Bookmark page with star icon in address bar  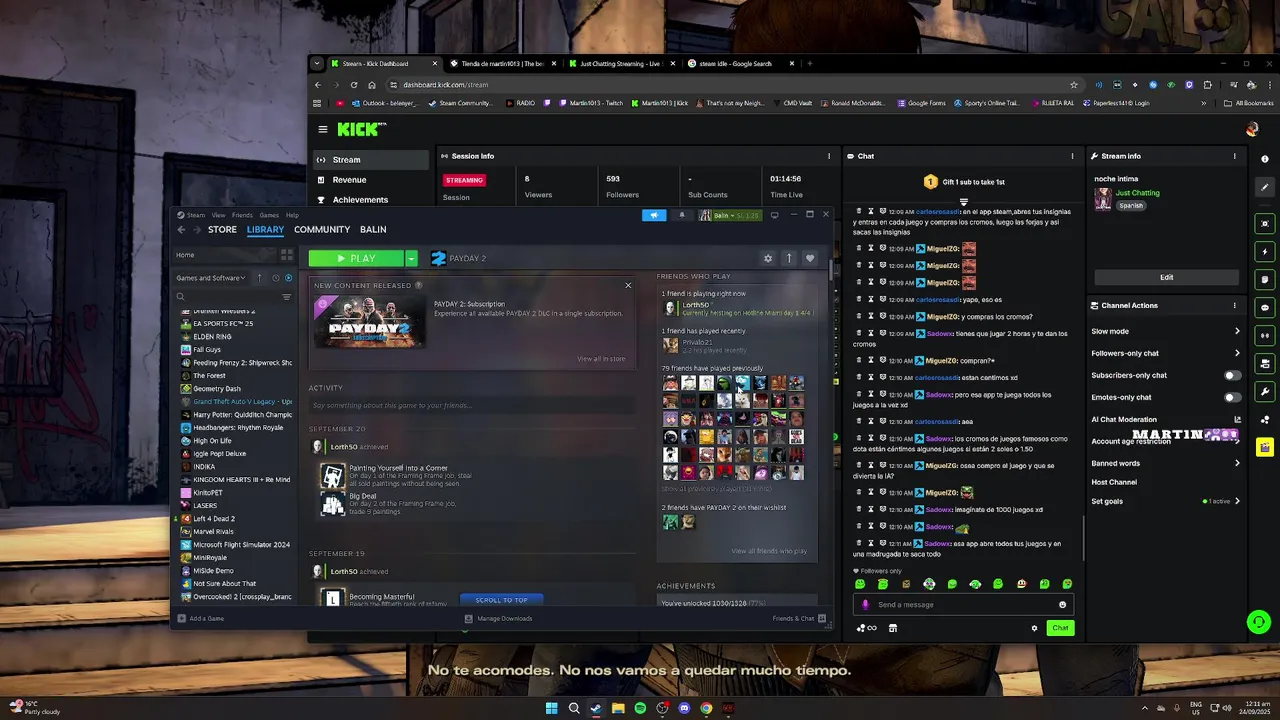point(1074,85)
